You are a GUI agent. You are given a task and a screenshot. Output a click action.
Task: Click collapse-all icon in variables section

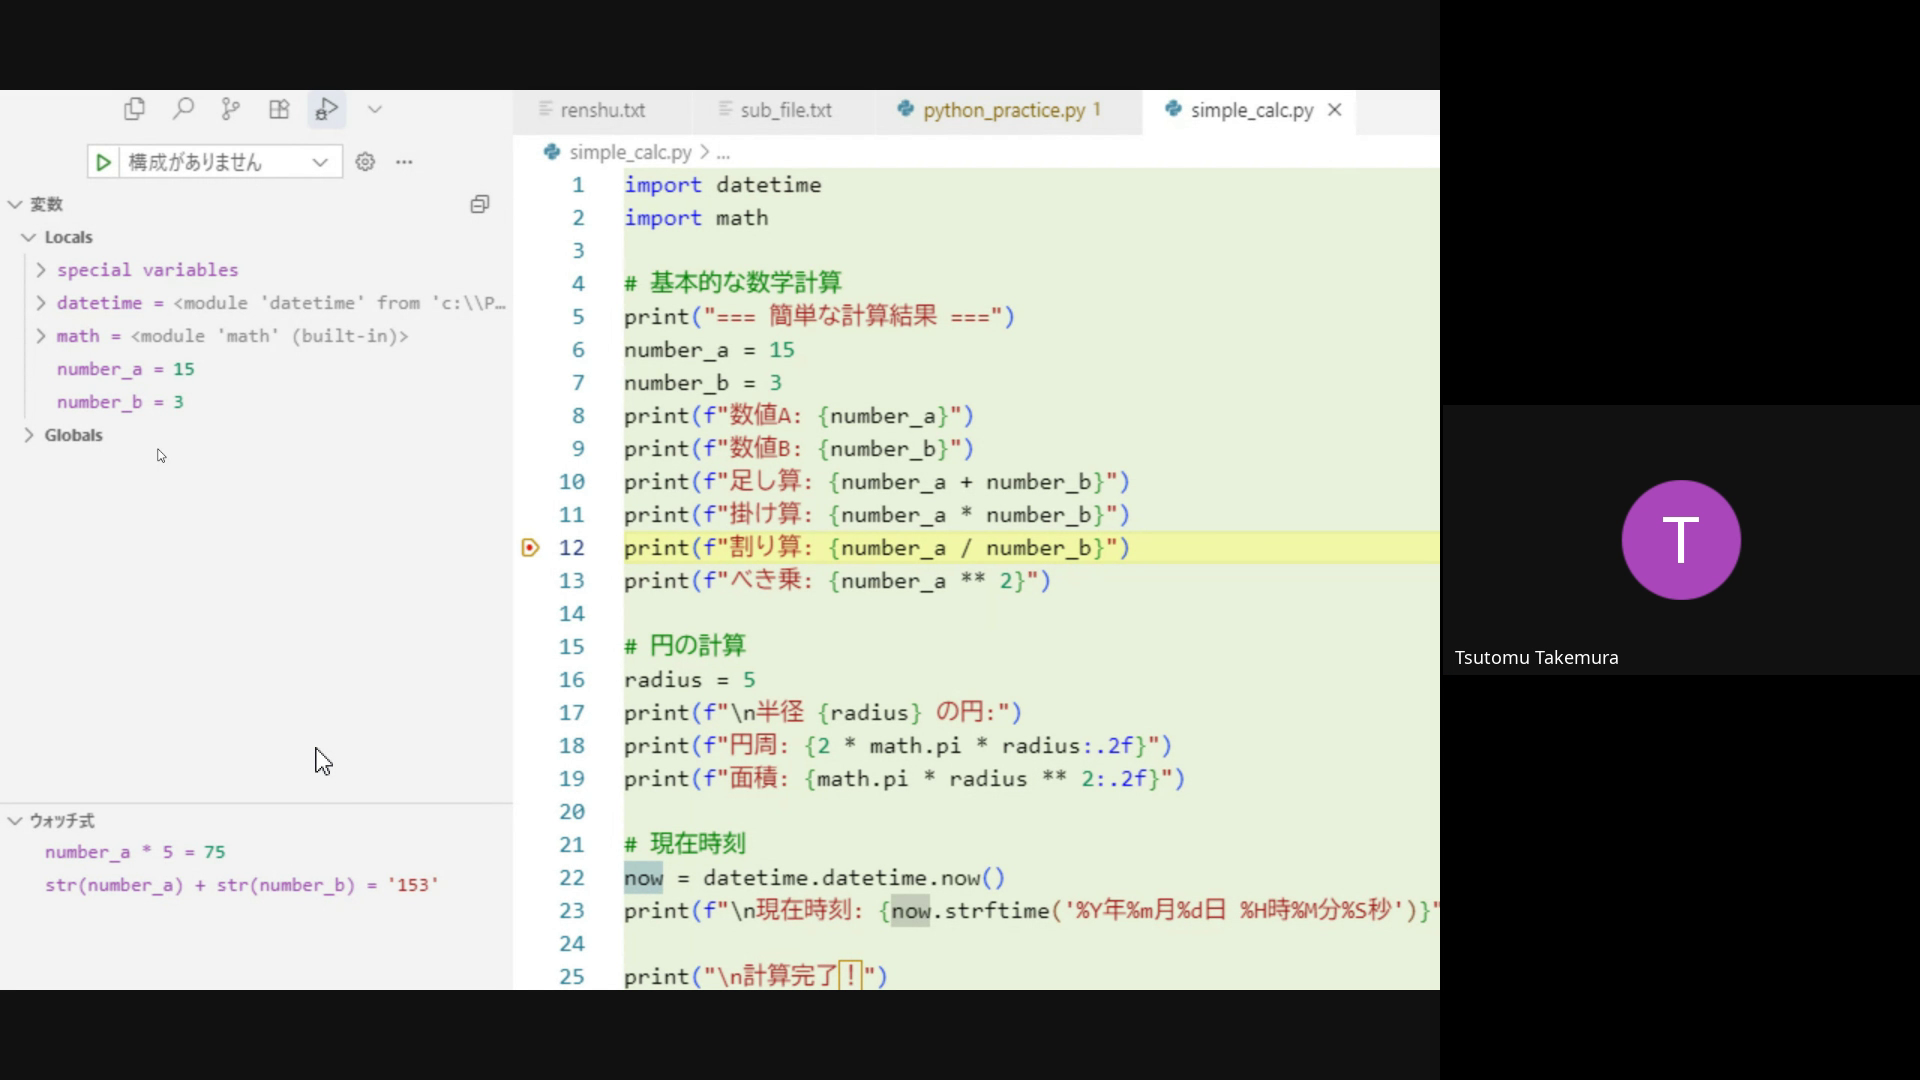point(480,204)
